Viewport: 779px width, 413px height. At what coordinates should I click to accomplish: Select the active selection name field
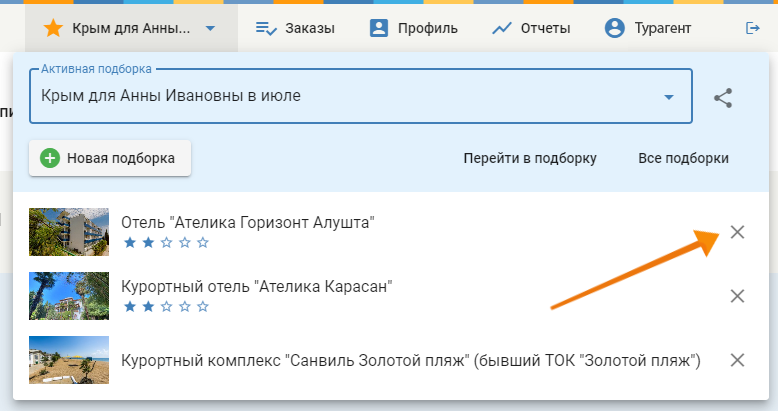pyautogui.click(x=340, y=97)
